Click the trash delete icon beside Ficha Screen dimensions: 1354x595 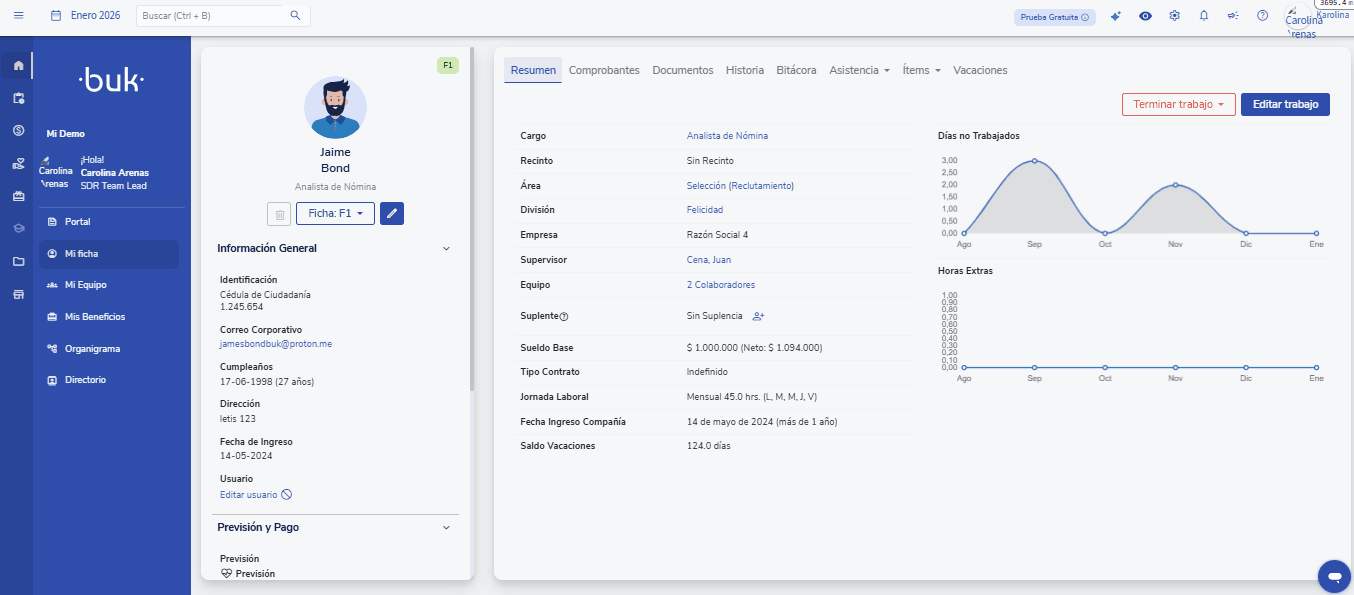280,214
